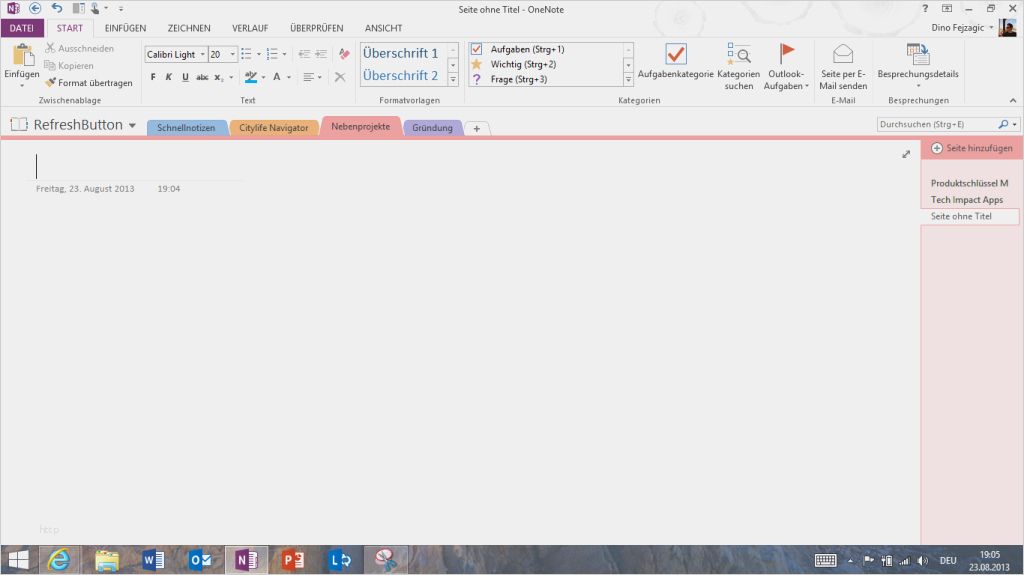The image size is (1024, 575).
Task: Apply the Überschrift 1 style
Action: point(401,53)
